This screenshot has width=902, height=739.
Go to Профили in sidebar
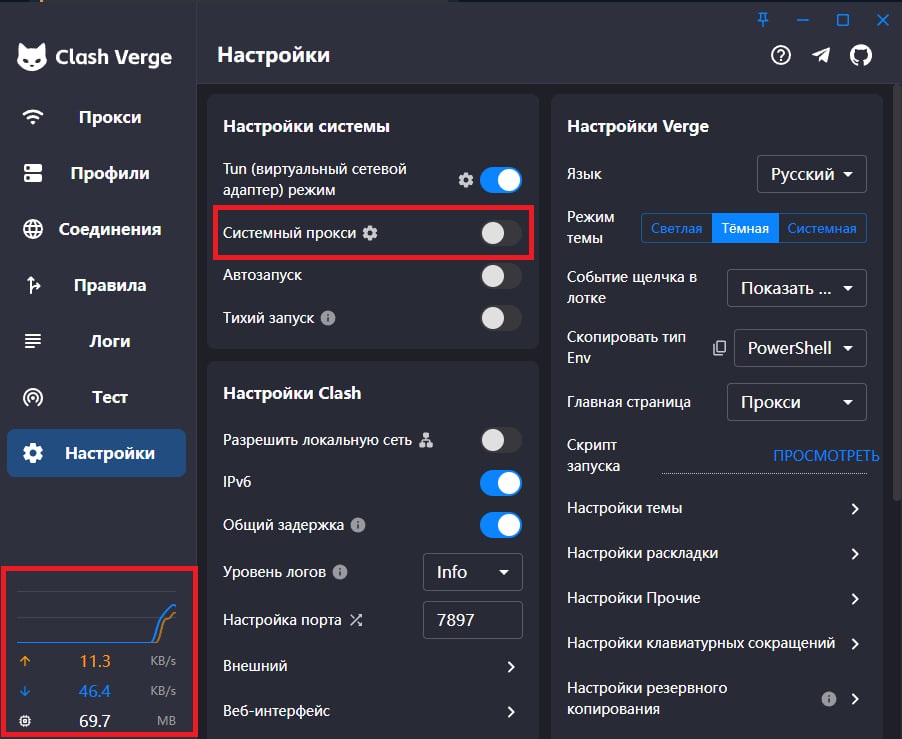coord(96,173)
